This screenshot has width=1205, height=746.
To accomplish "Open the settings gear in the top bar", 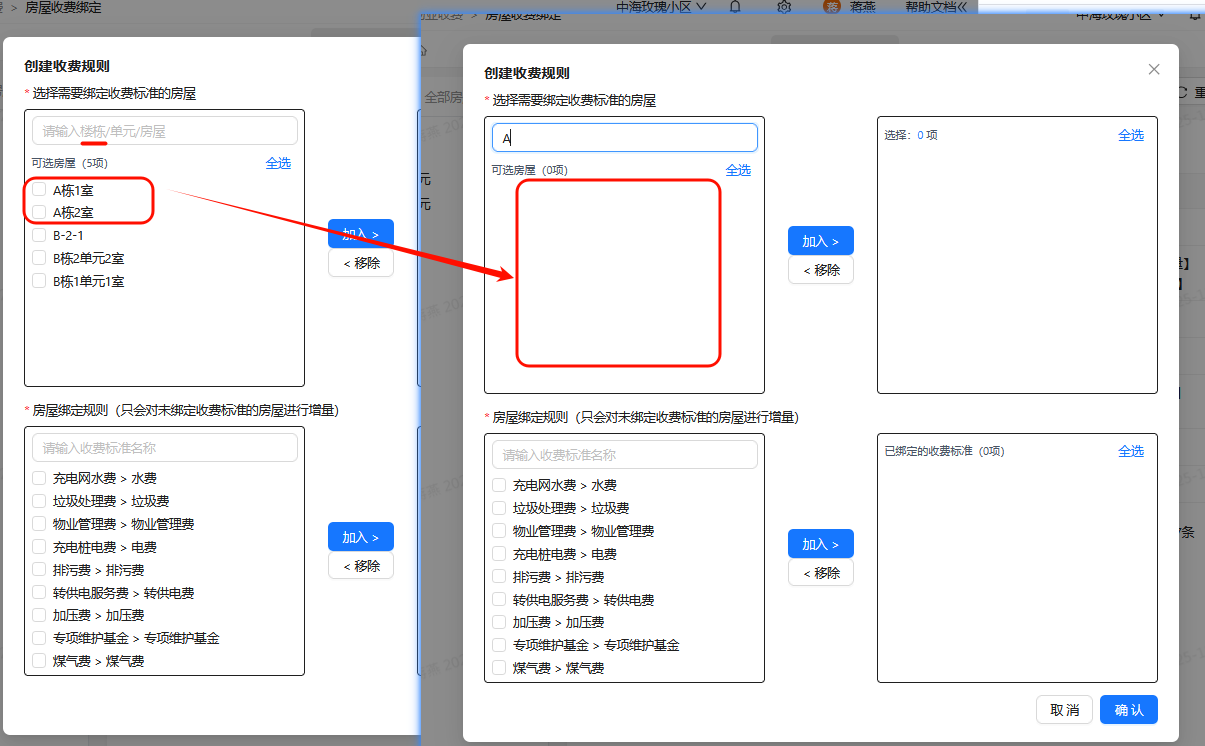I will (x=784, y=8).
